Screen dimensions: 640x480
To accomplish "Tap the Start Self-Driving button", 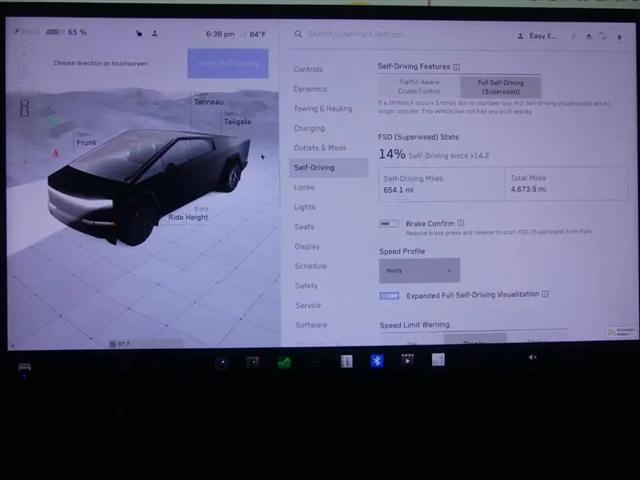I will coord(228,63).
